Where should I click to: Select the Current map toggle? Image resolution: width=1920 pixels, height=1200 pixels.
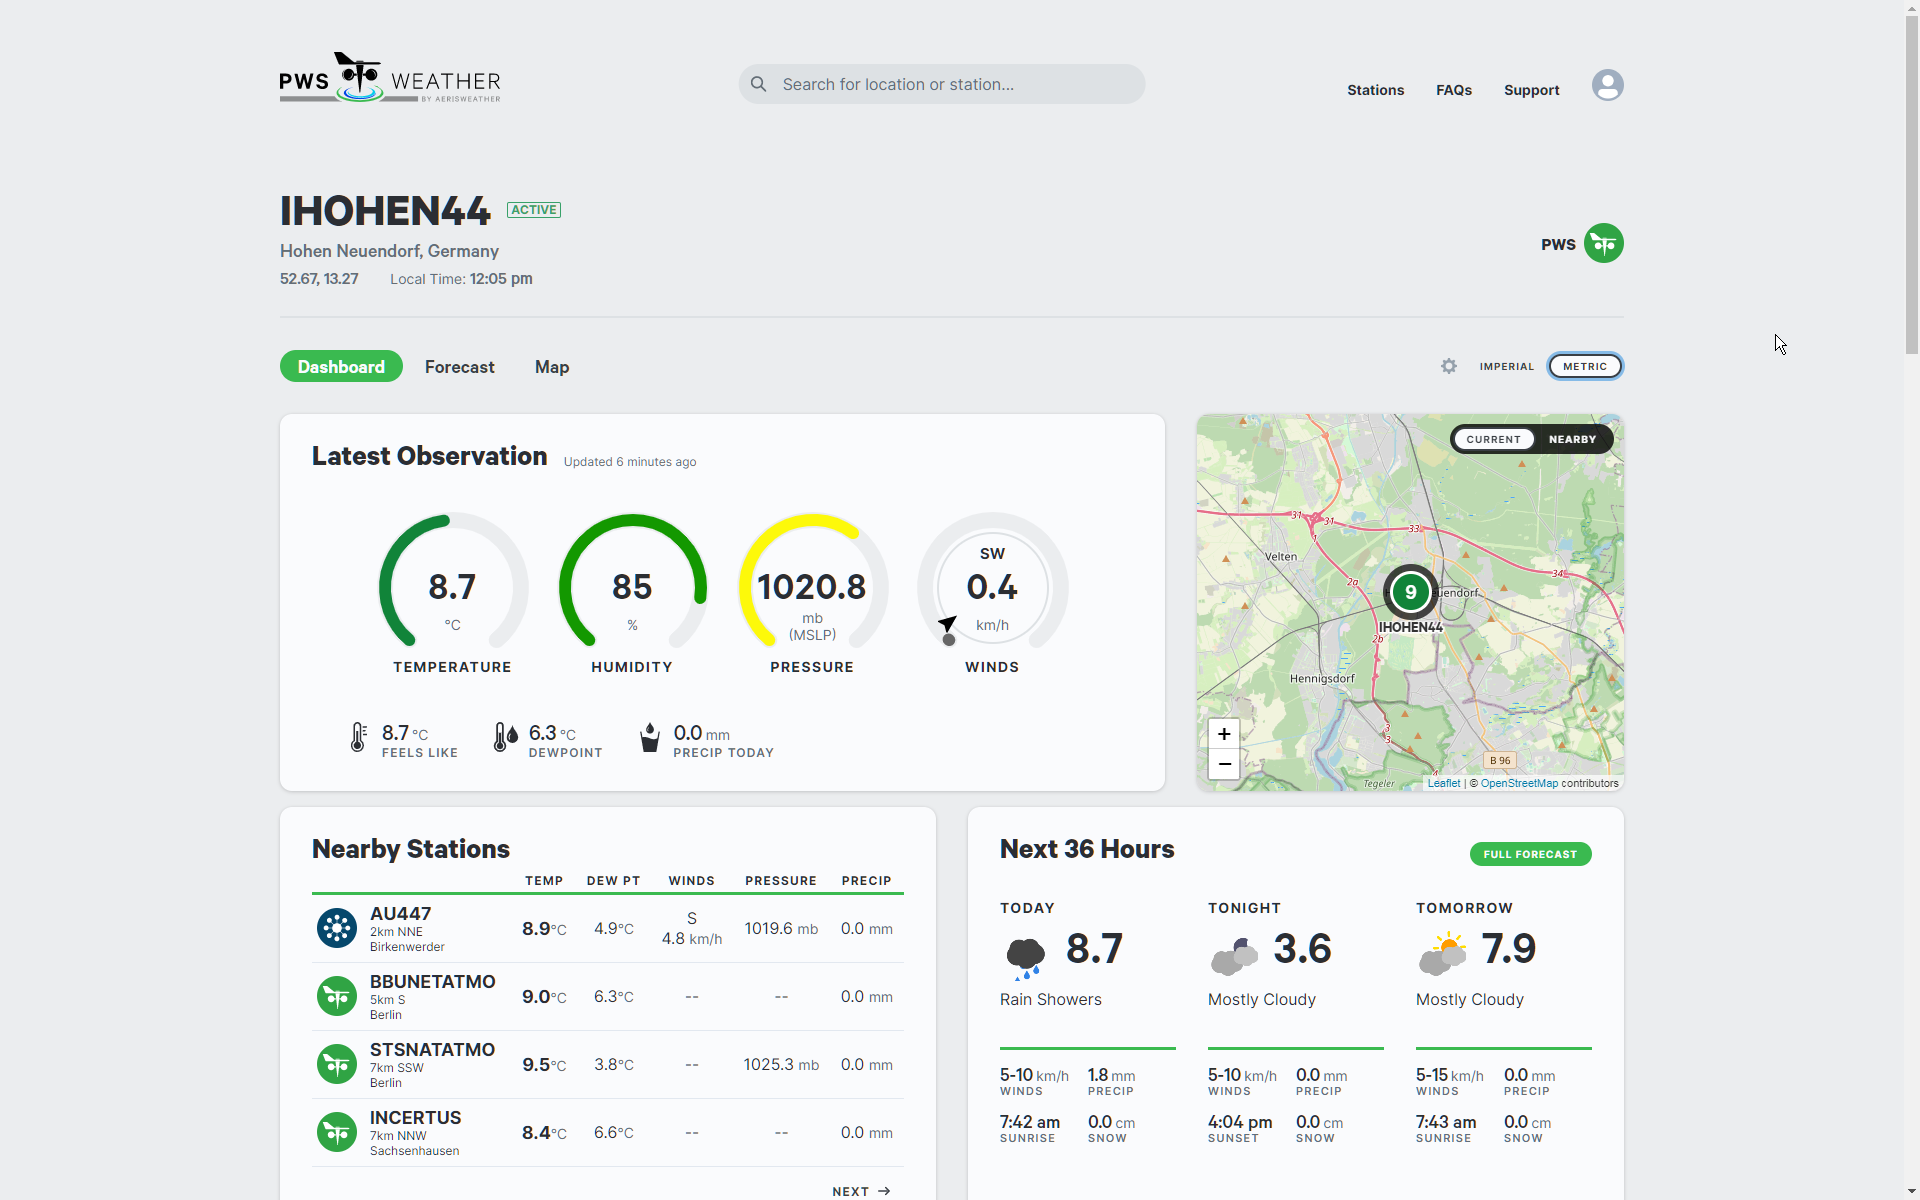click(x=1493, y=439)
